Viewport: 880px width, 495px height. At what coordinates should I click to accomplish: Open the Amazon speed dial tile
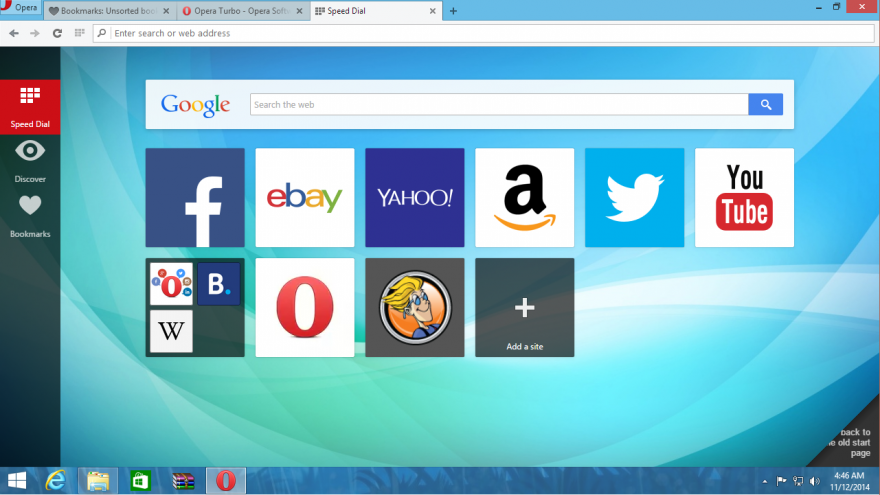[524, 198]
